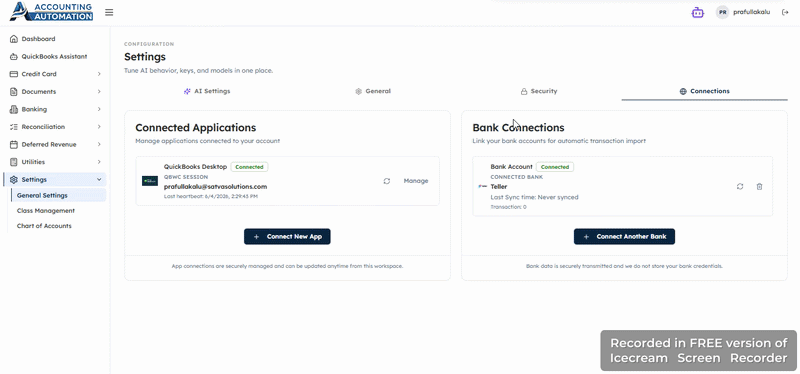The height and width of the screenshot is (374, 800).
Task: Click the Connected Applications heading
Action: coord(195,128)
